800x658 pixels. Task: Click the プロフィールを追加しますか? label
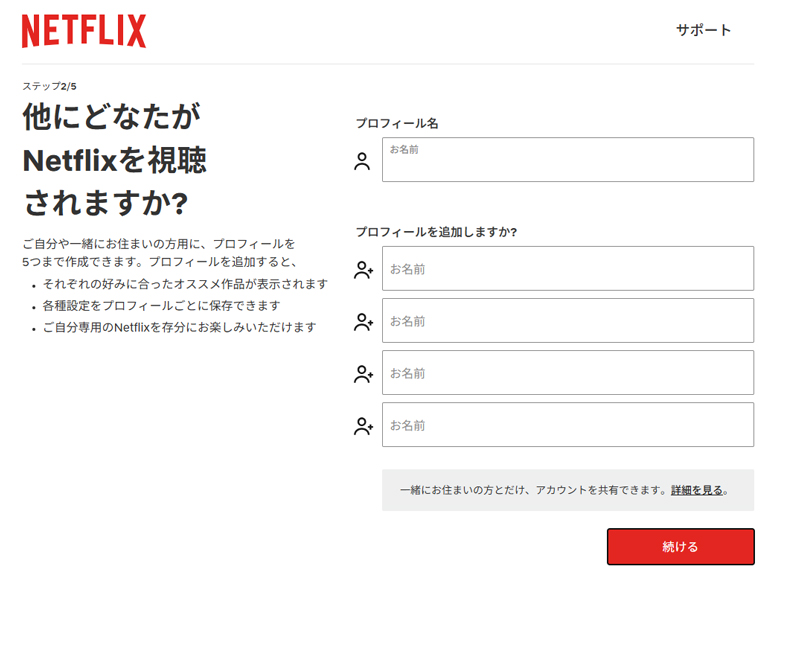coord(436,231)
